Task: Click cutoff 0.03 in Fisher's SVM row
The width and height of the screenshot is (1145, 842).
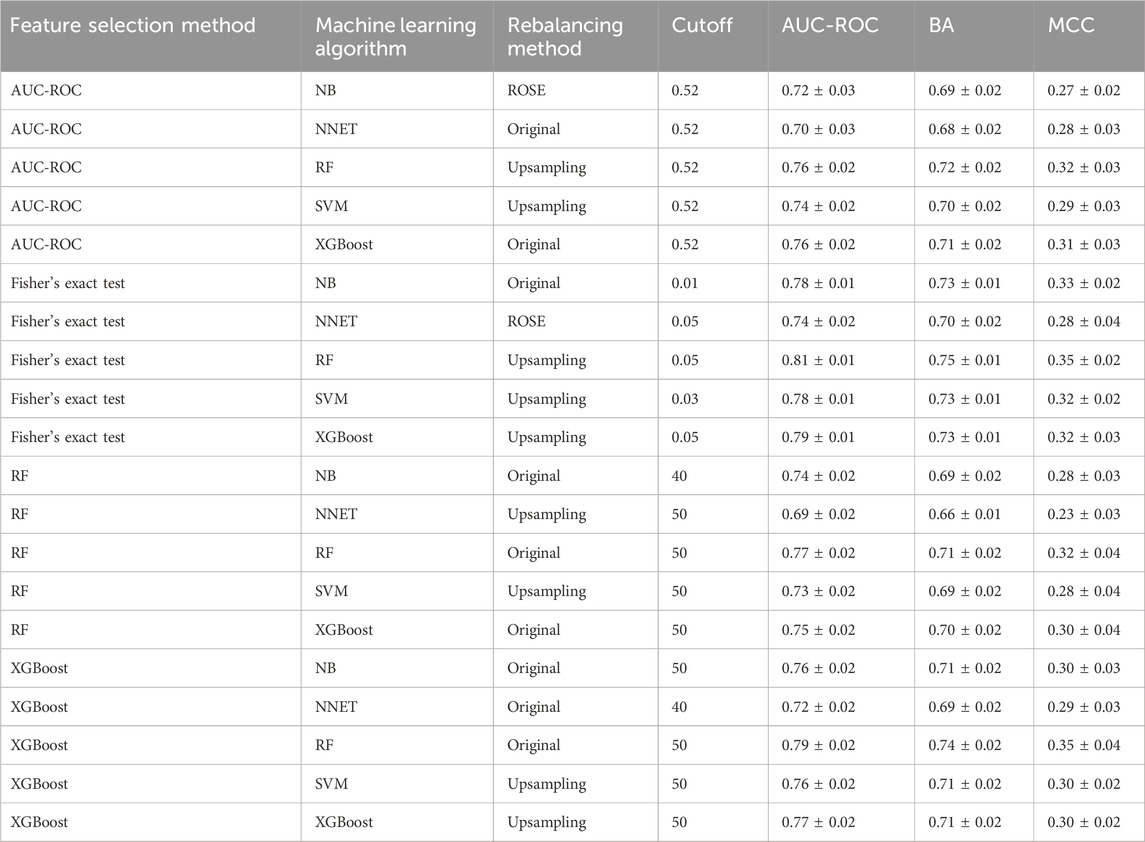Action: (685, 399)
